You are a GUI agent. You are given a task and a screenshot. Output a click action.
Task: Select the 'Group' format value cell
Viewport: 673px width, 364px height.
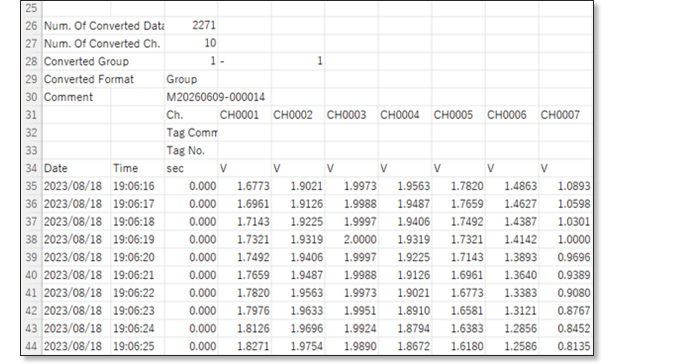pyautogui.click(x=191, y=79)
